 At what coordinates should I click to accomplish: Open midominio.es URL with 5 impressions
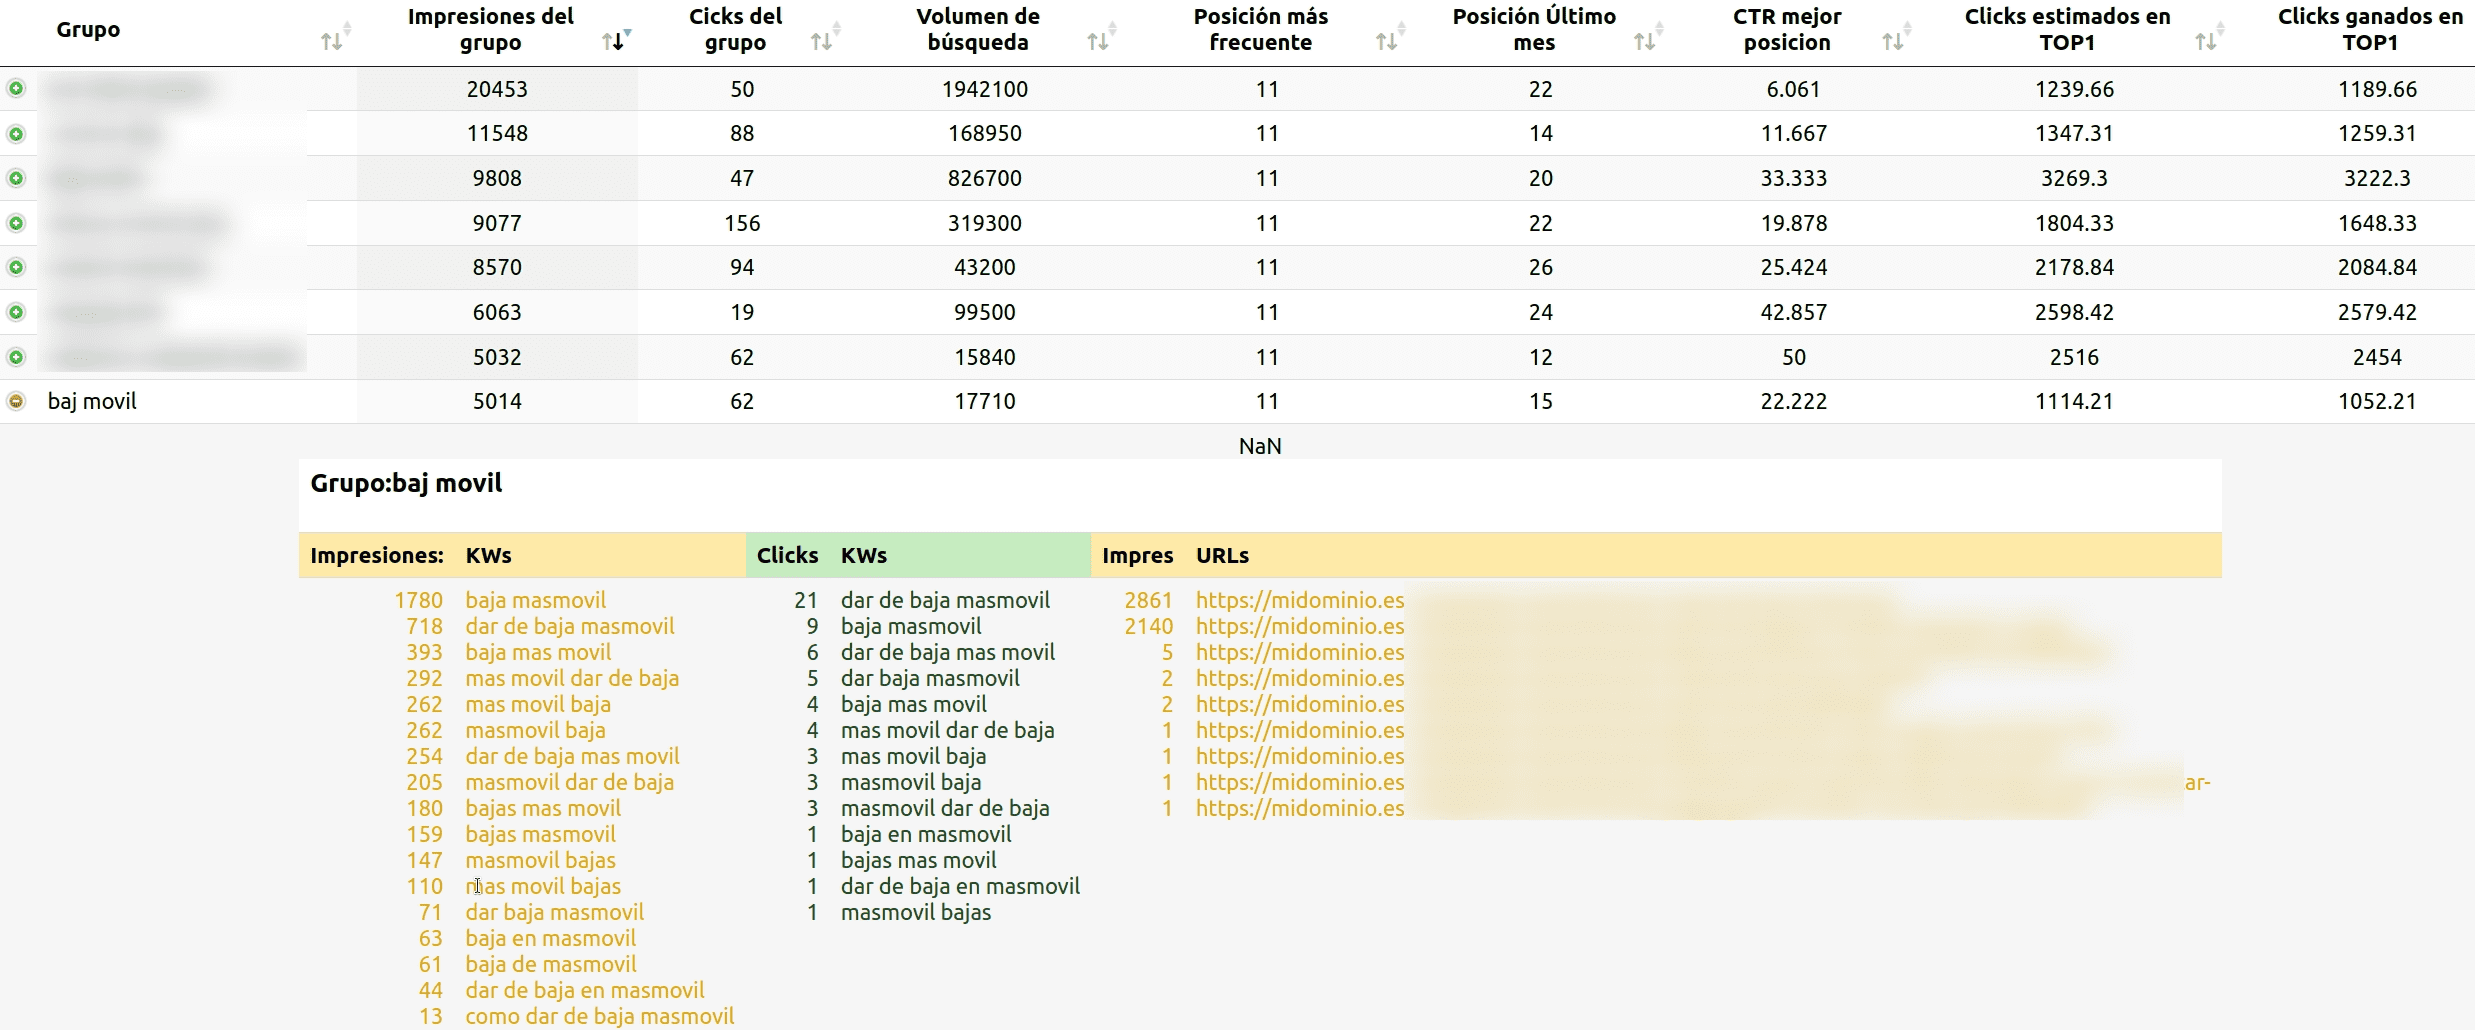click(1300, 652)
